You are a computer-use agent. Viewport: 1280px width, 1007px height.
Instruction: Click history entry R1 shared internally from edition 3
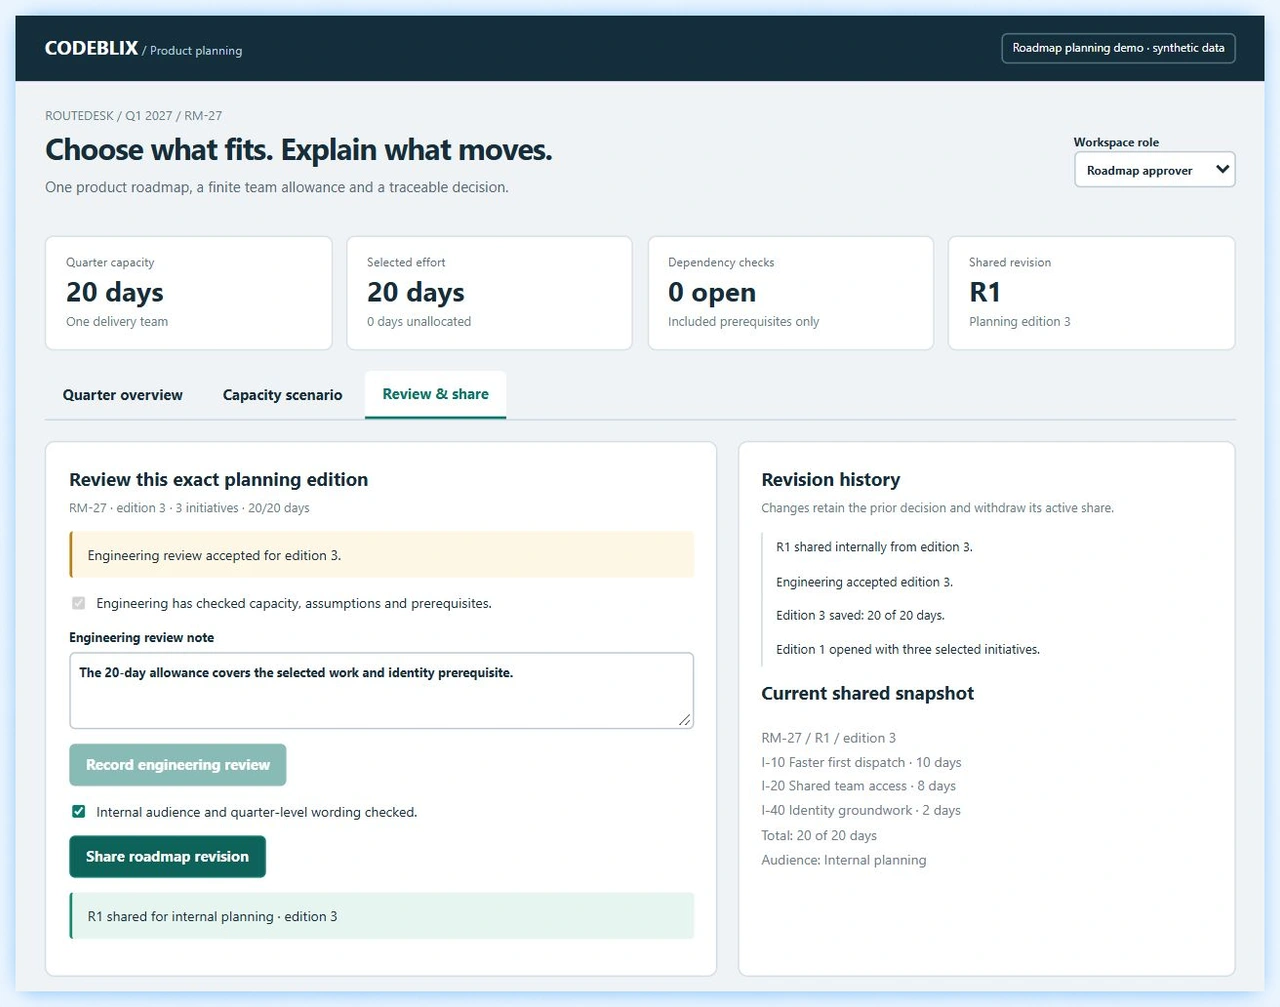point(874,547)
